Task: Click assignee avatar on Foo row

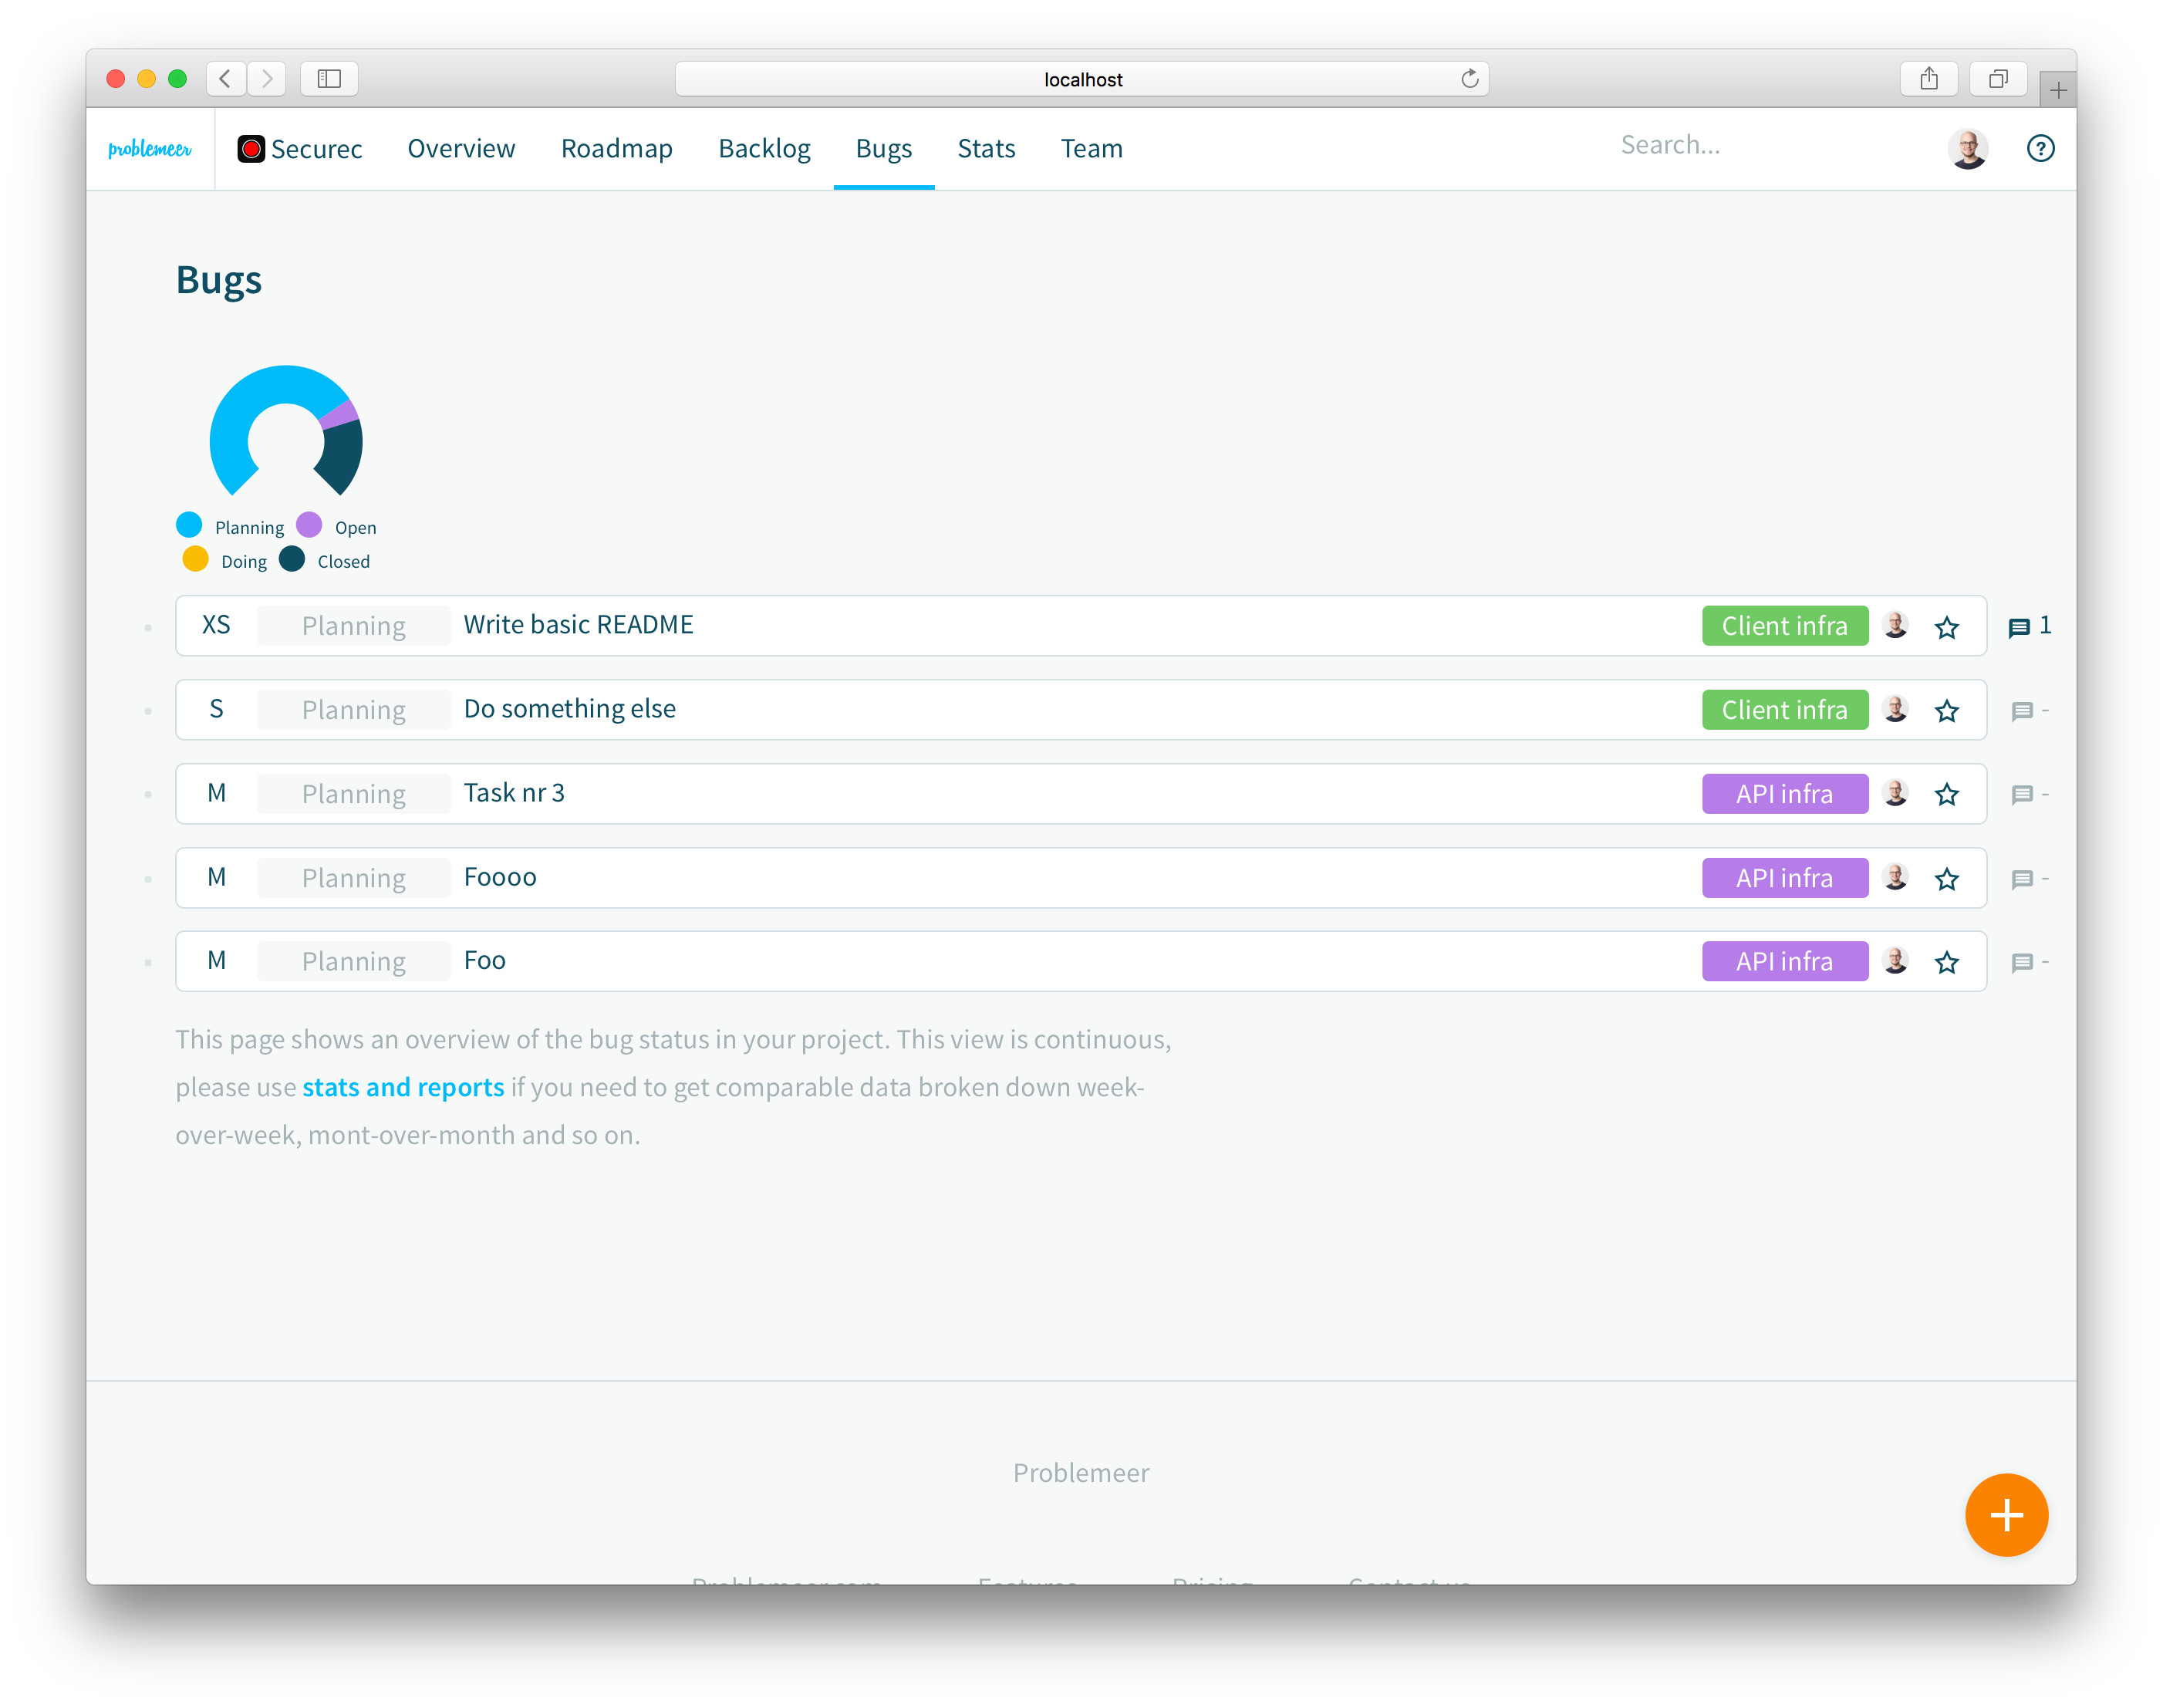Action: point(1895,961)
